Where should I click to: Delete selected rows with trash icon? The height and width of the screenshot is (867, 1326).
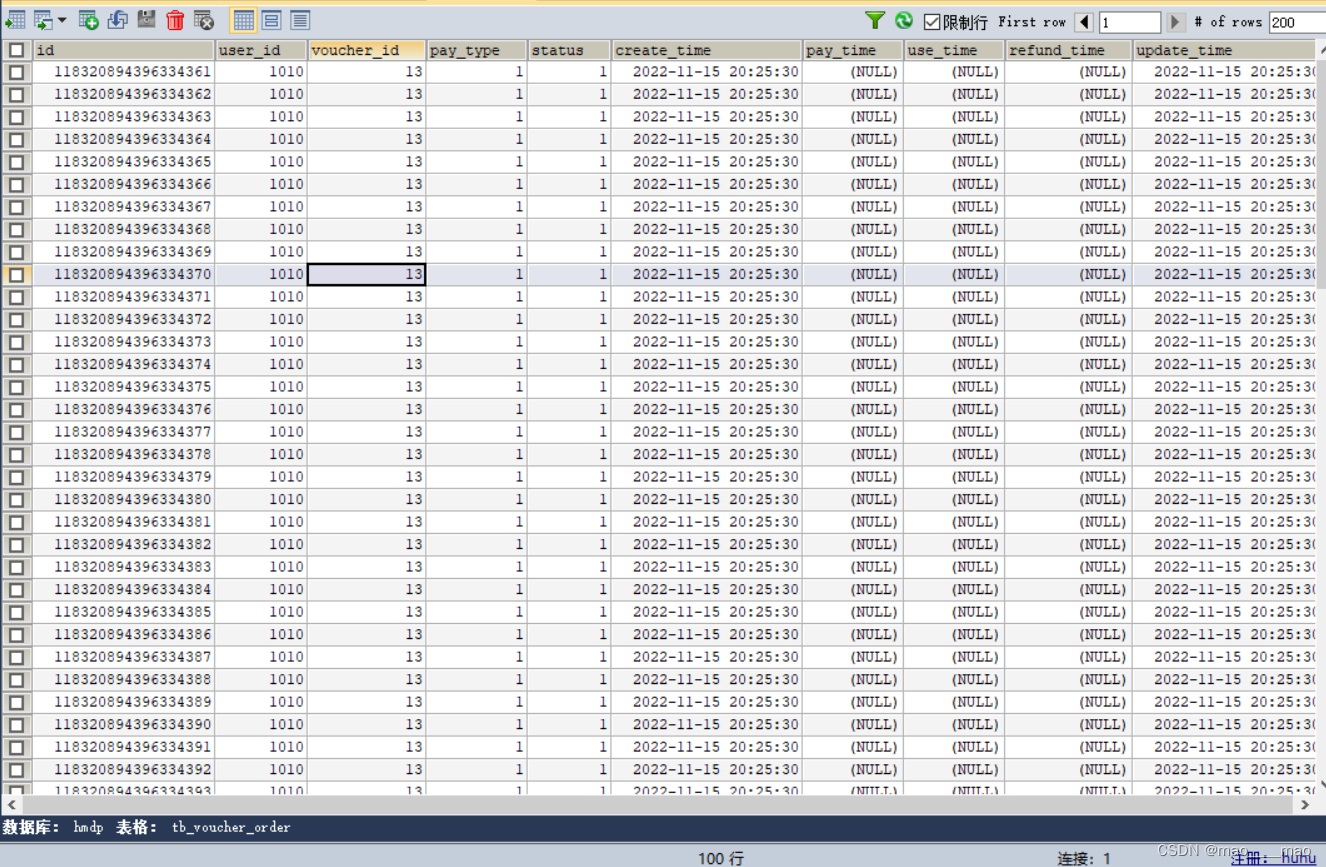pos(175,20)
